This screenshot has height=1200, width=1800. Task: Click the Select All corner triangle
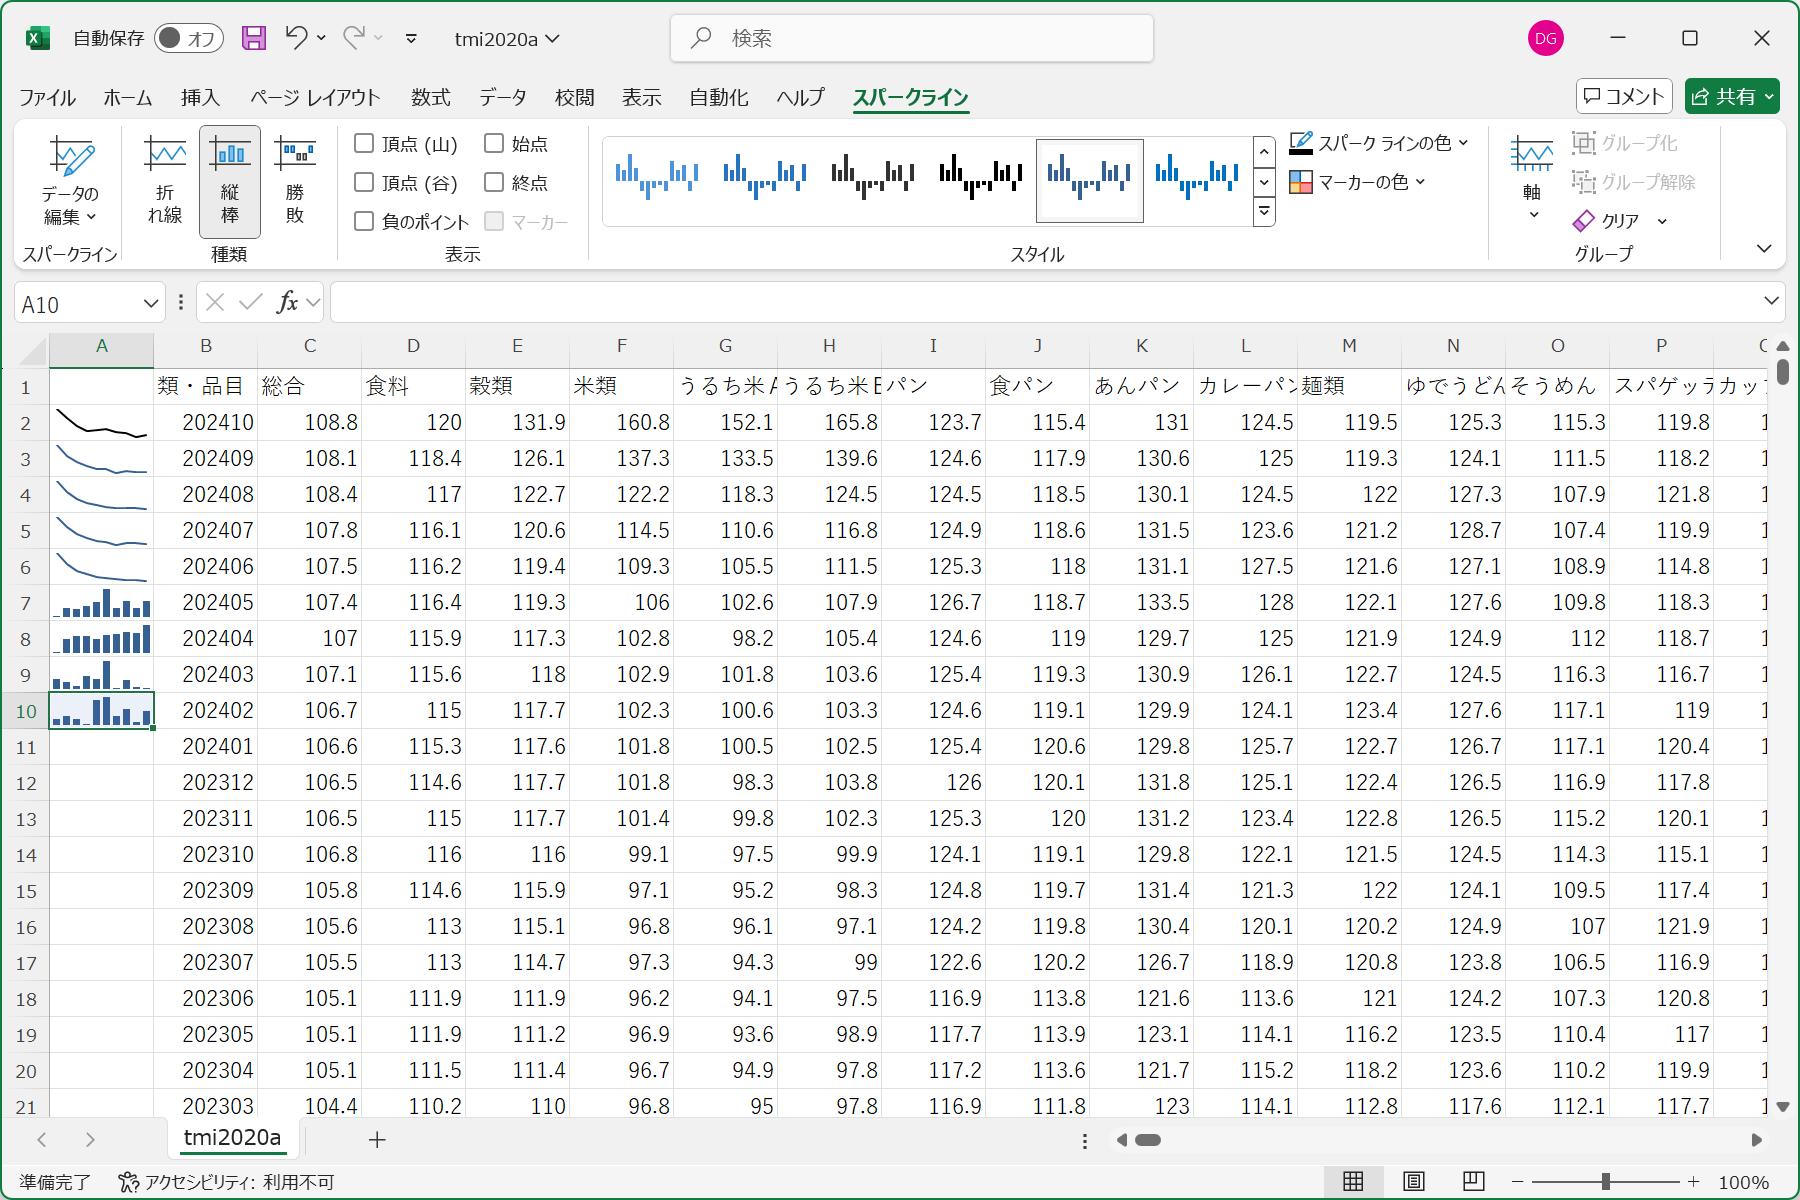click(32, 350)
